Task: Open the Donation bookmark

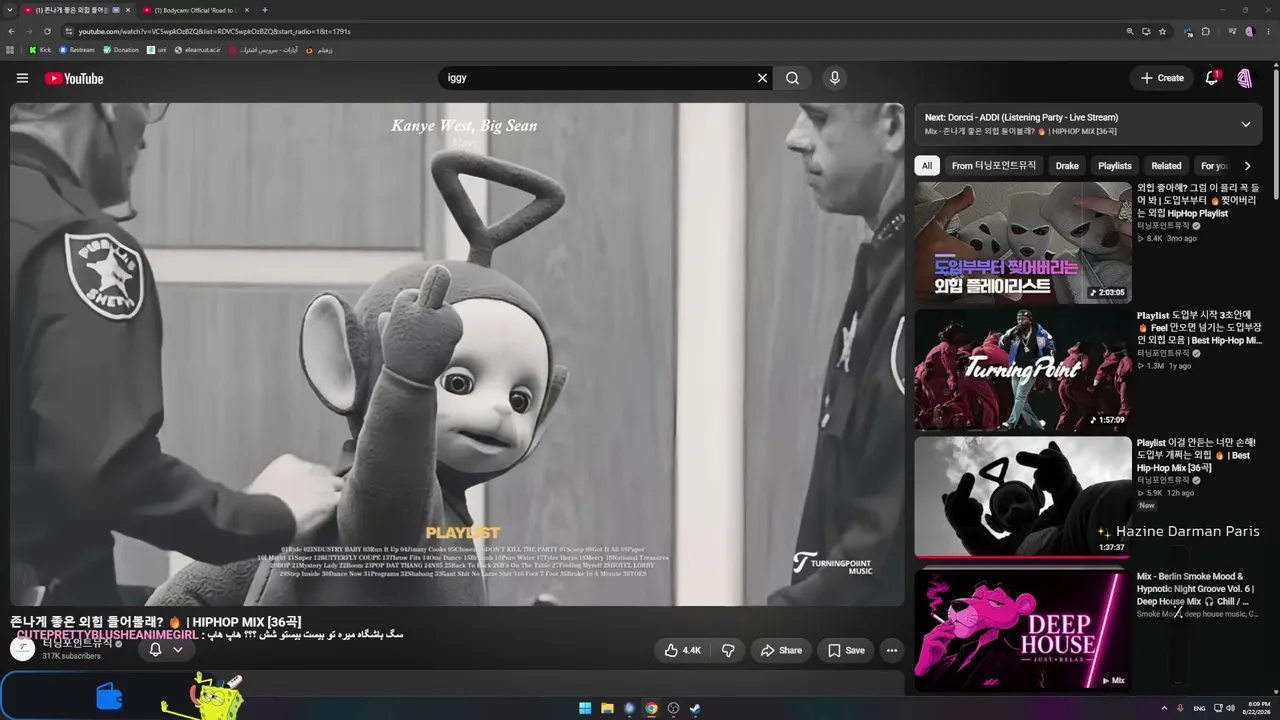Action: 121,50
